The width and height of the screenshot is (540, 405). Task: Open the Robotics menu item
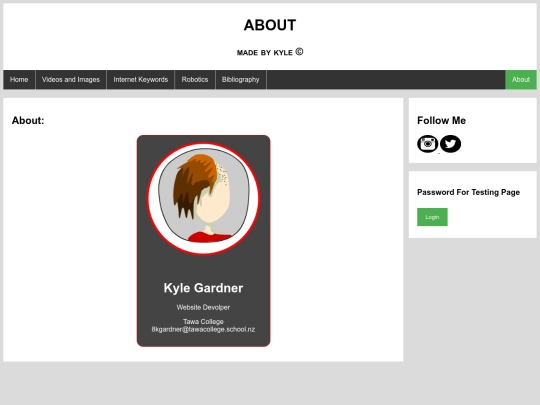point(195,80)
